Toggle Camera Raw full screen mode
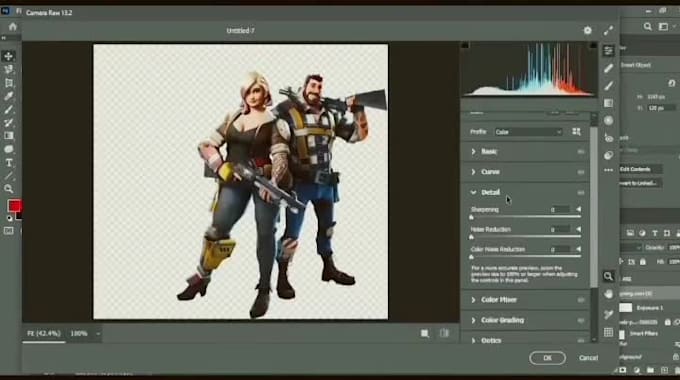 pos(608,30)
